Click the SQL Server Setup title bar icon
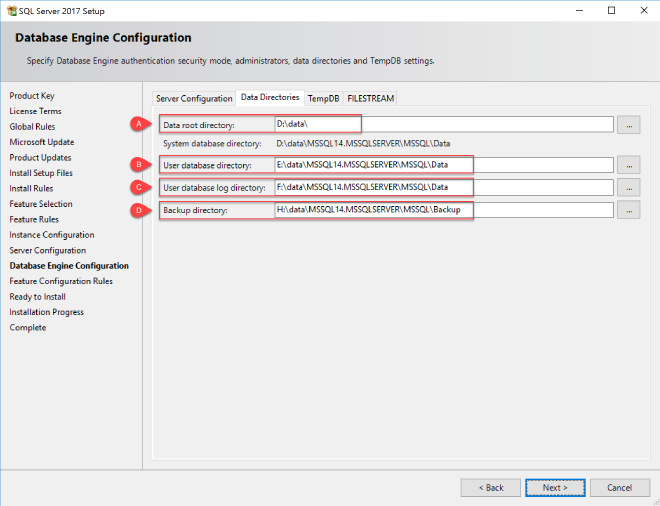This screenshot has height=506, width=660. point(10,9)
